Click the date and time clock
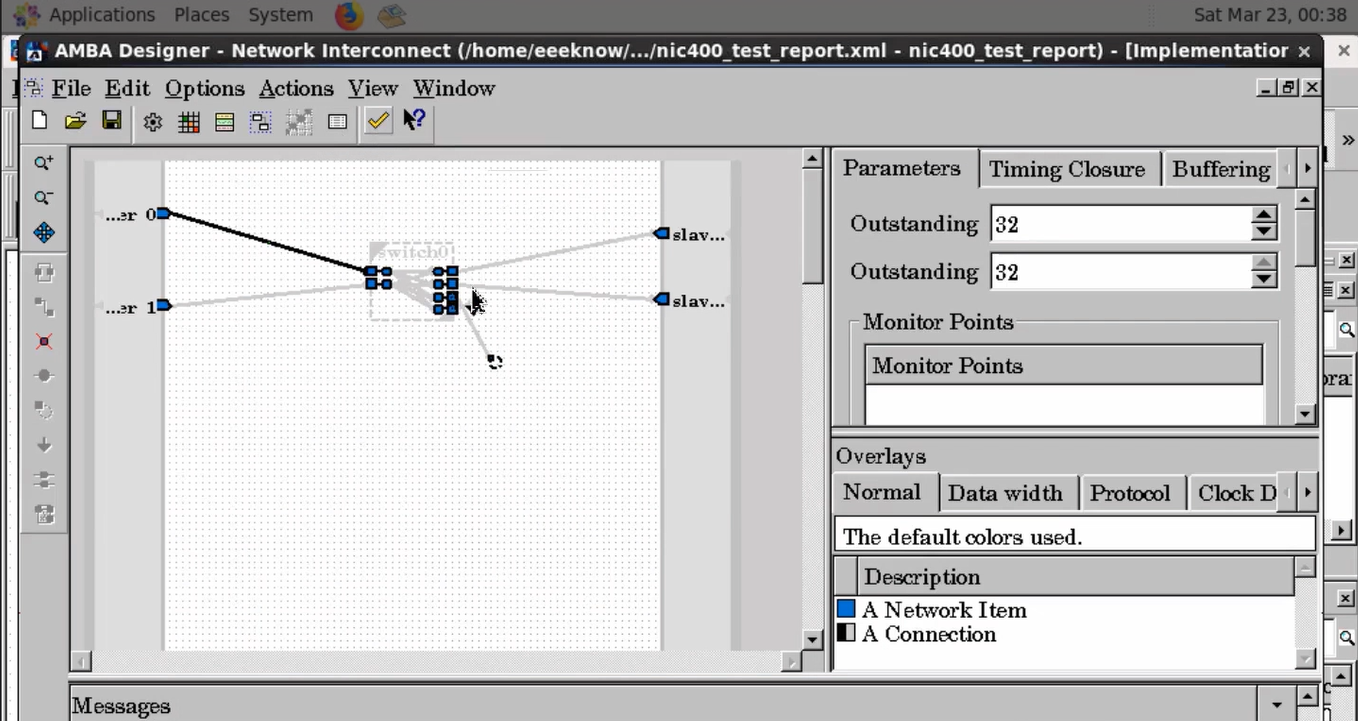The height and width of the screenshot is (721, 1358). pyautogui.click(x=1270, y=15)
